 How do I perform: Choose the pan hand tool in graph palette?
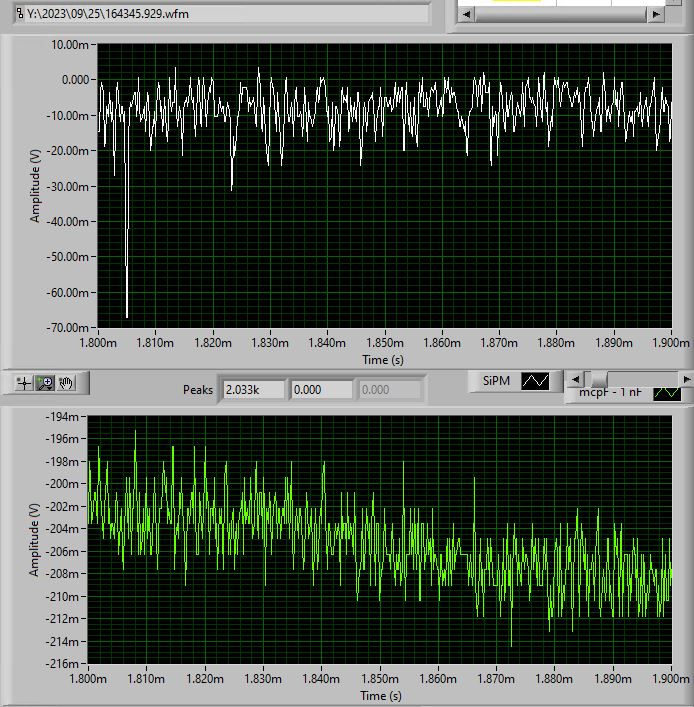coord(67,383)
